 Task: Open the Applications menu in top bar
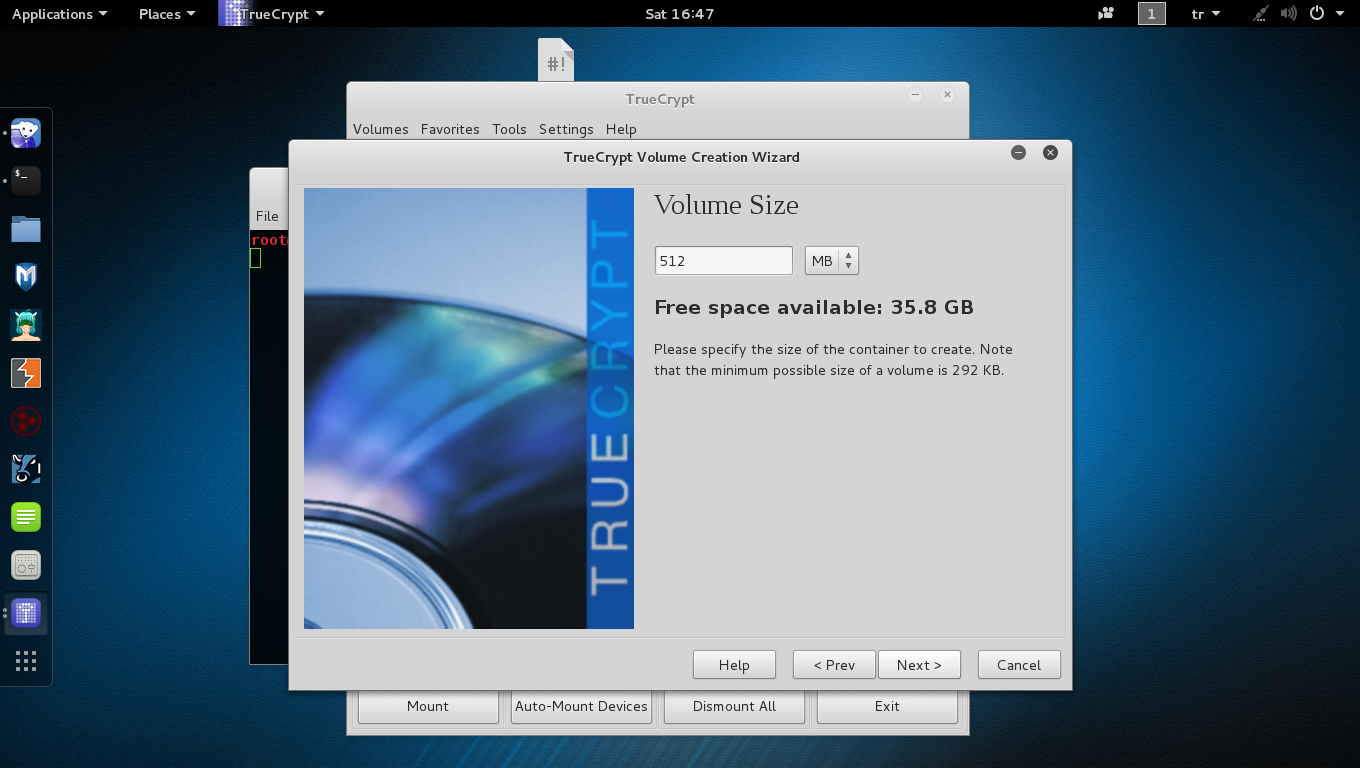[59, 14]
